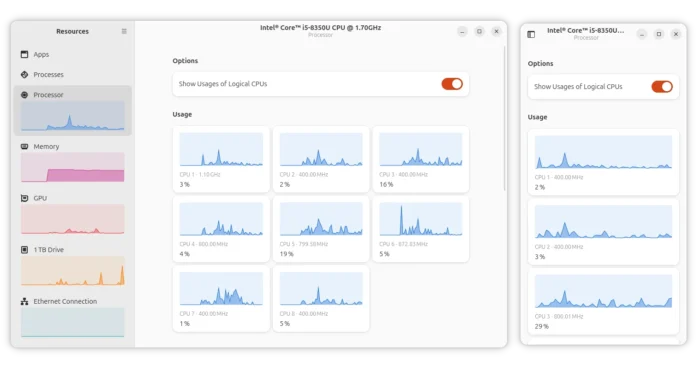Click the GPU icon in sidebar

[x=25, y=198]
